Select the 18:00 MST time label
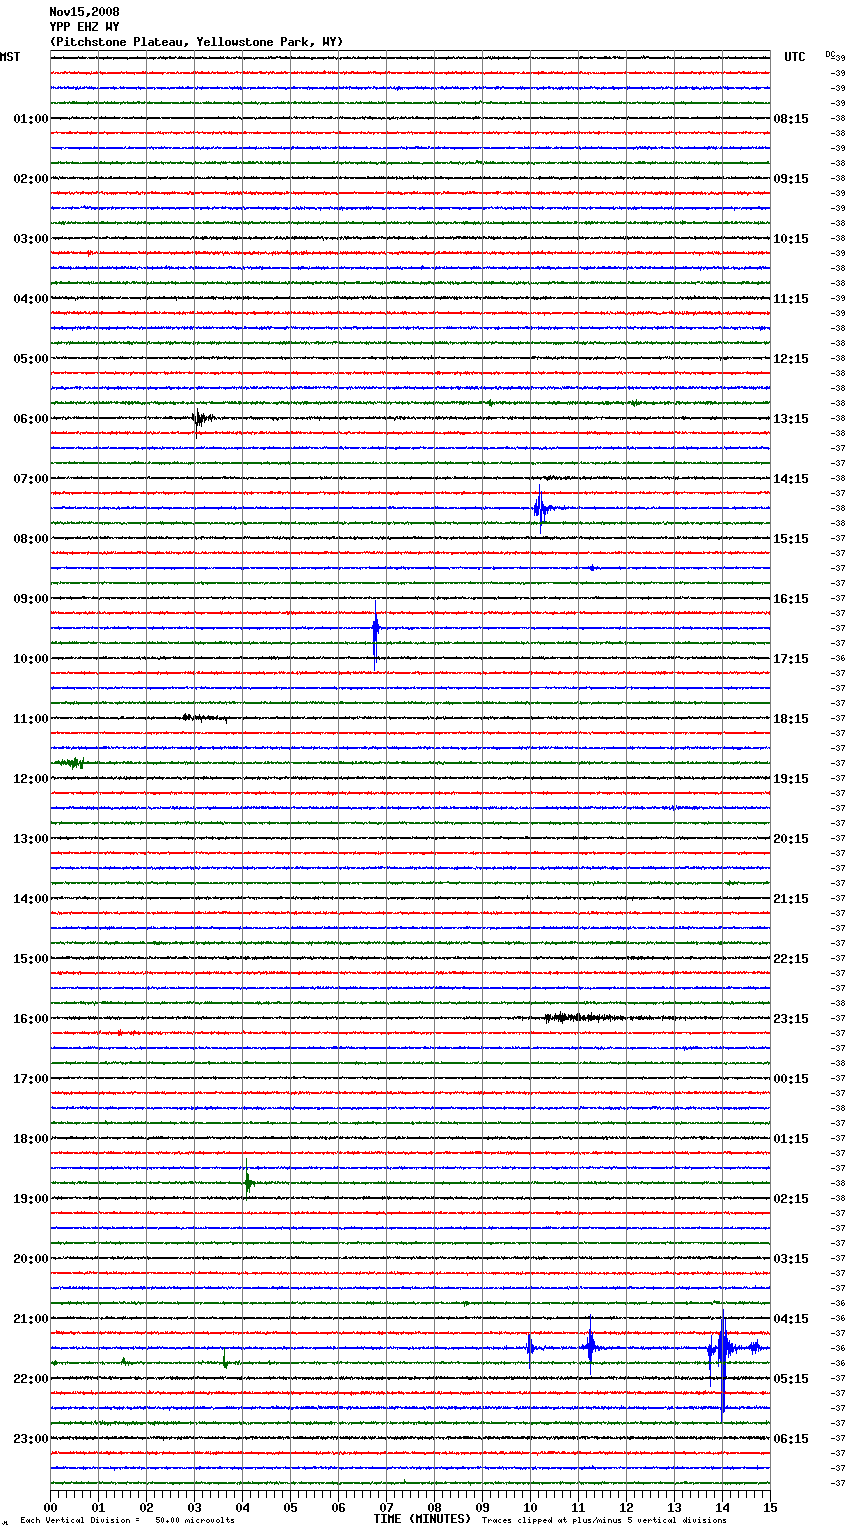 pyautogui.click(x=30, y=1139)
